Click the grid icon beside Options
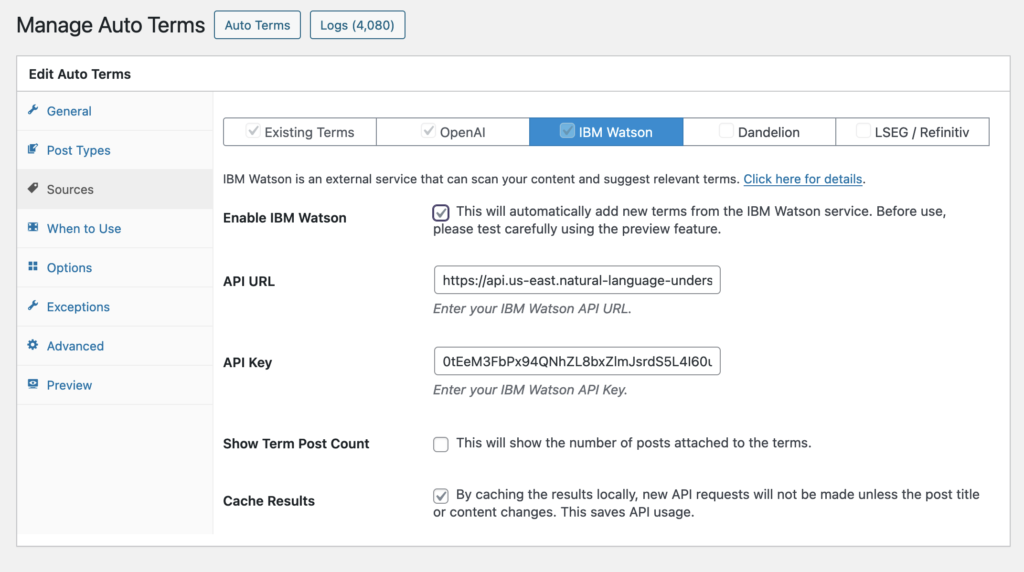This screenshot has width=1024, height=572. coord(33,266)
